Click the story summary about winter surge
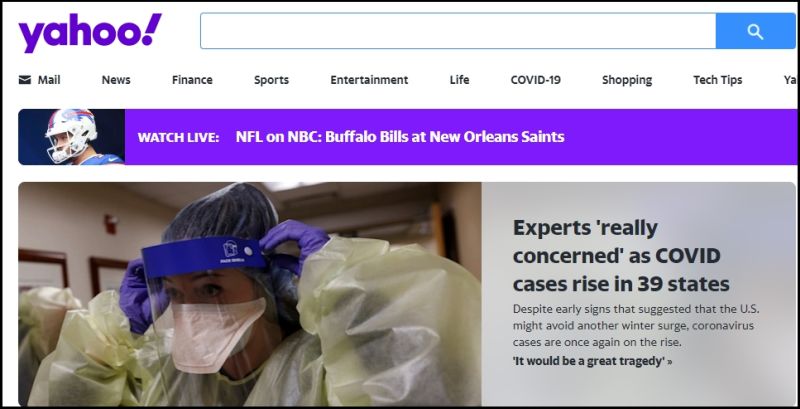The height and width of the screenshot is (409, 800). click(x=636, y=325)
